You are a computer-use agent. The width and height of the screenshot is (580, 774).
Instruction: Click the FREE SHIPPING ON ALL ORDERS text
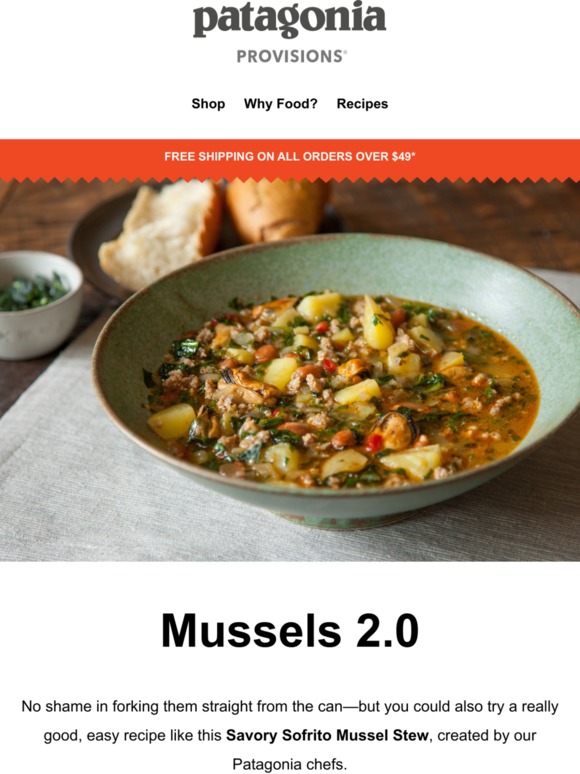point(256,156)
